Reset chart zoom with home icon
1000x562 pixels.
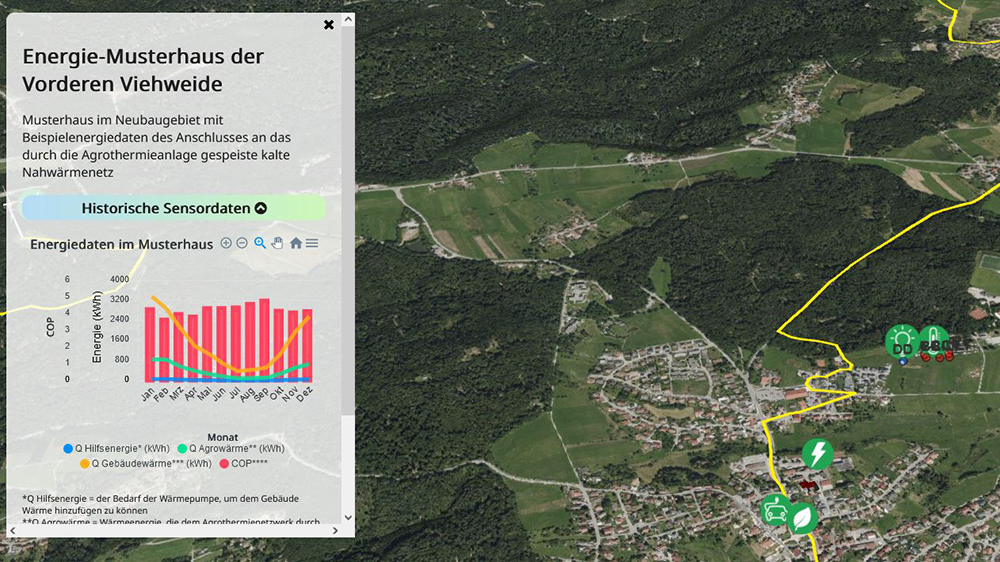(296, 243)
